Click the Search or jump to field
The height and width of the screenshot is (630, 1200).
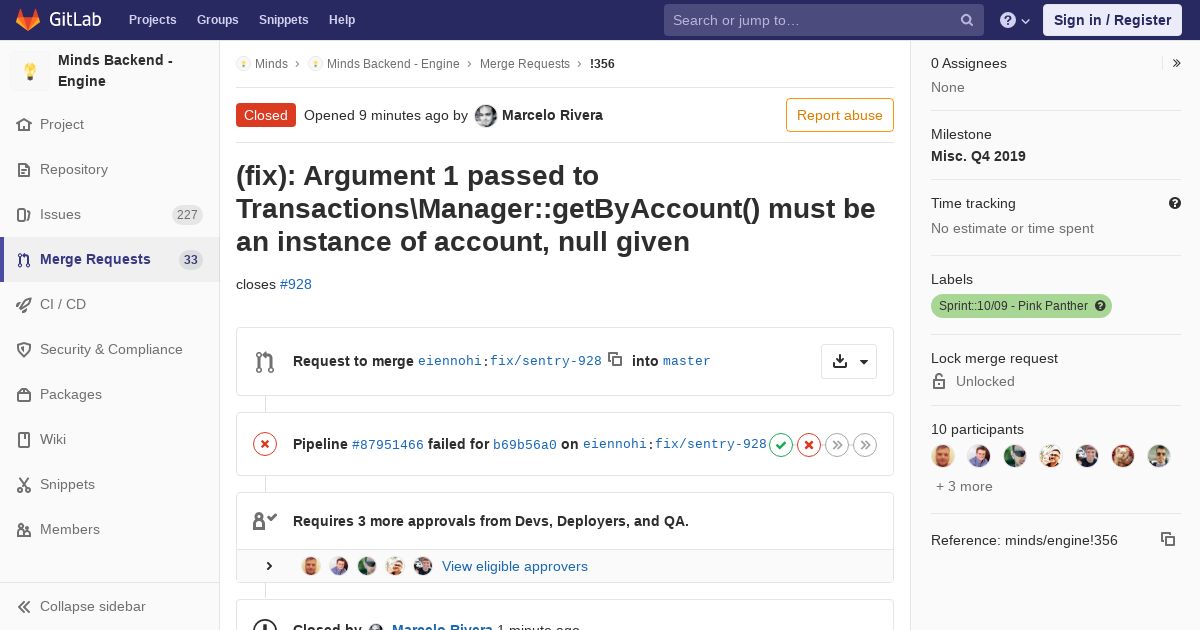(x=824, y=20)
